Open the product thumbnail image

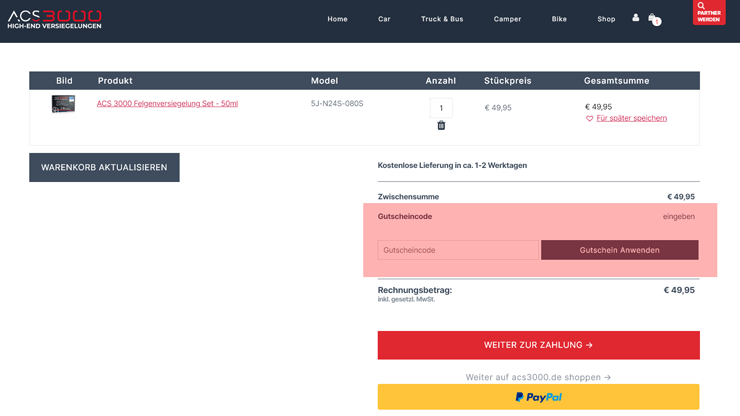point(63,104)
